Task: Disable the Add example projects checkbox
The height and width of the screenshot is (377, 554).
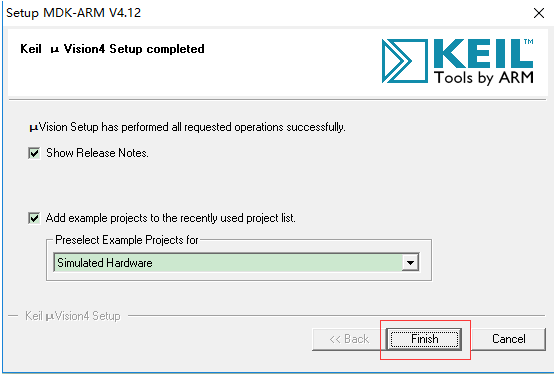Action: tap(34, 218)
